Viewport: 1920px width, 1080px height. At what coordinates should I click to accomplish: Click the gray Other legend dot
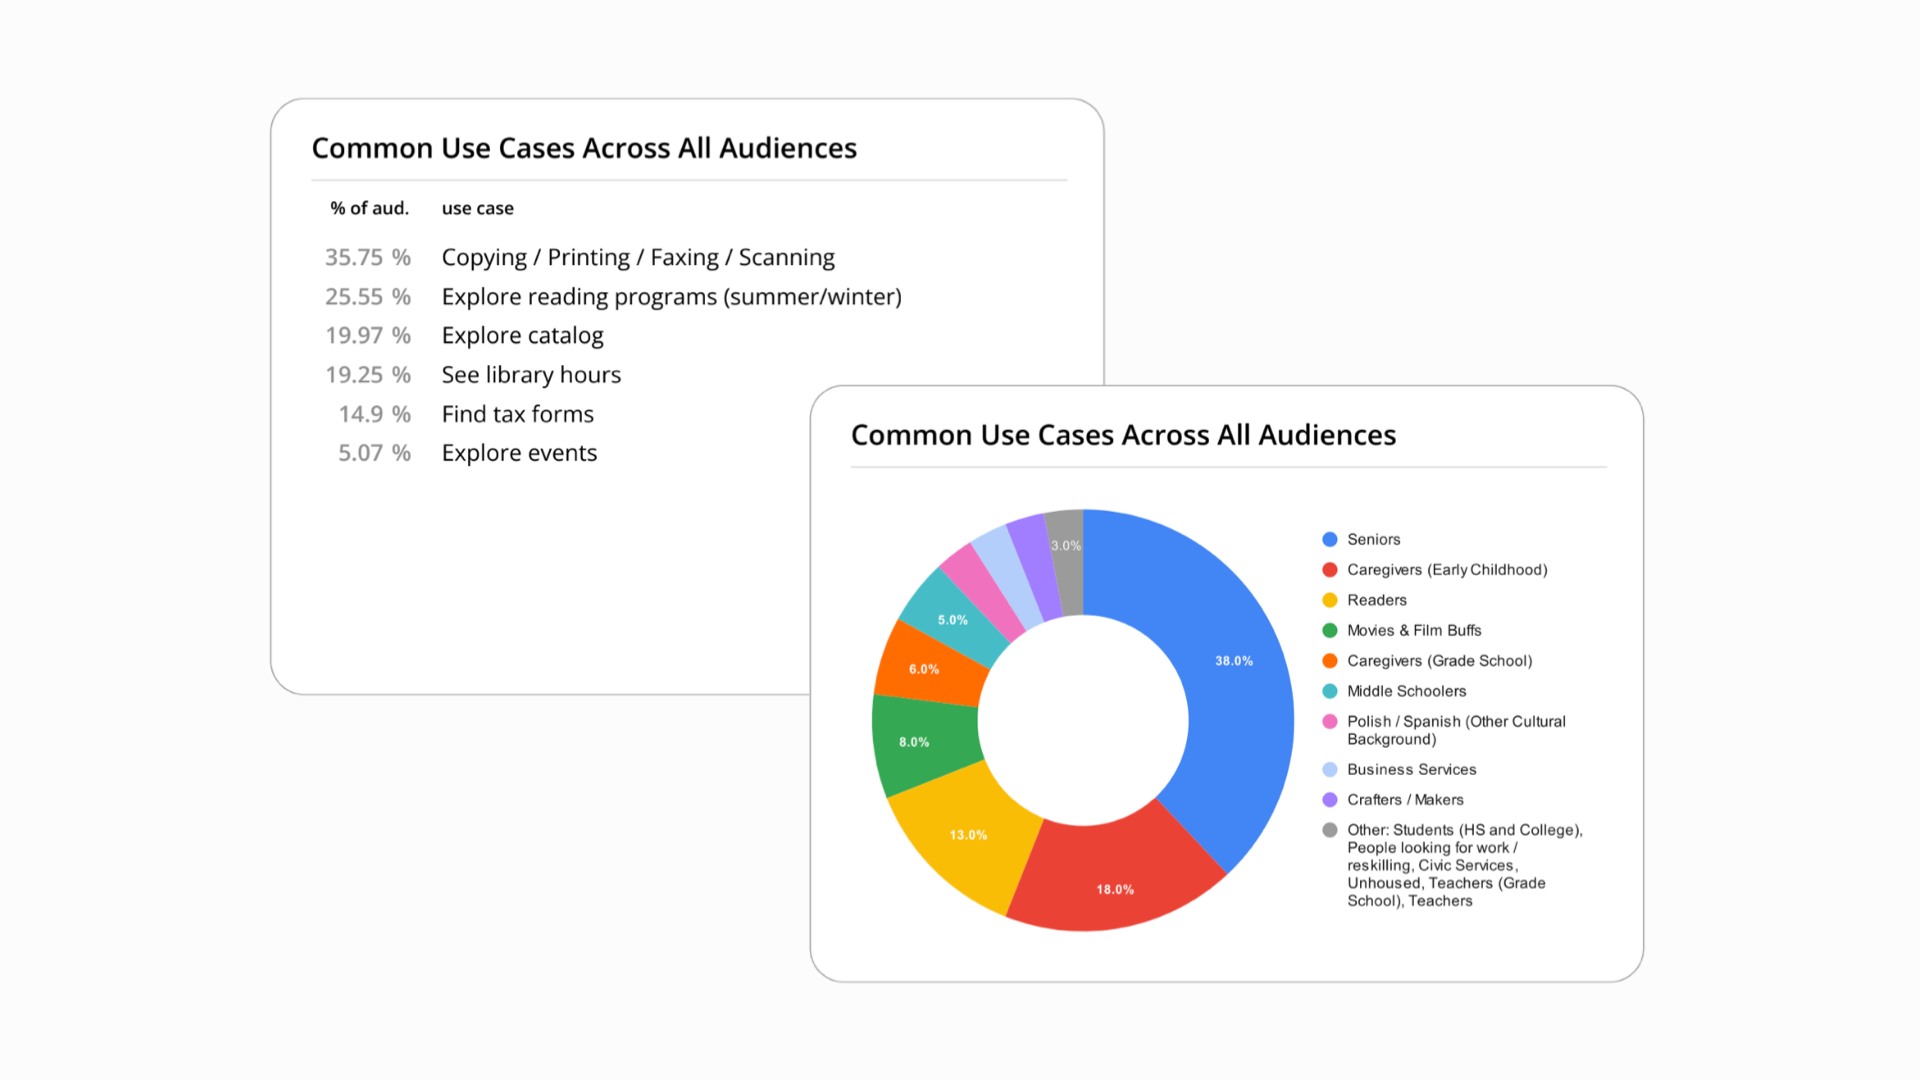coord(1329,830)
